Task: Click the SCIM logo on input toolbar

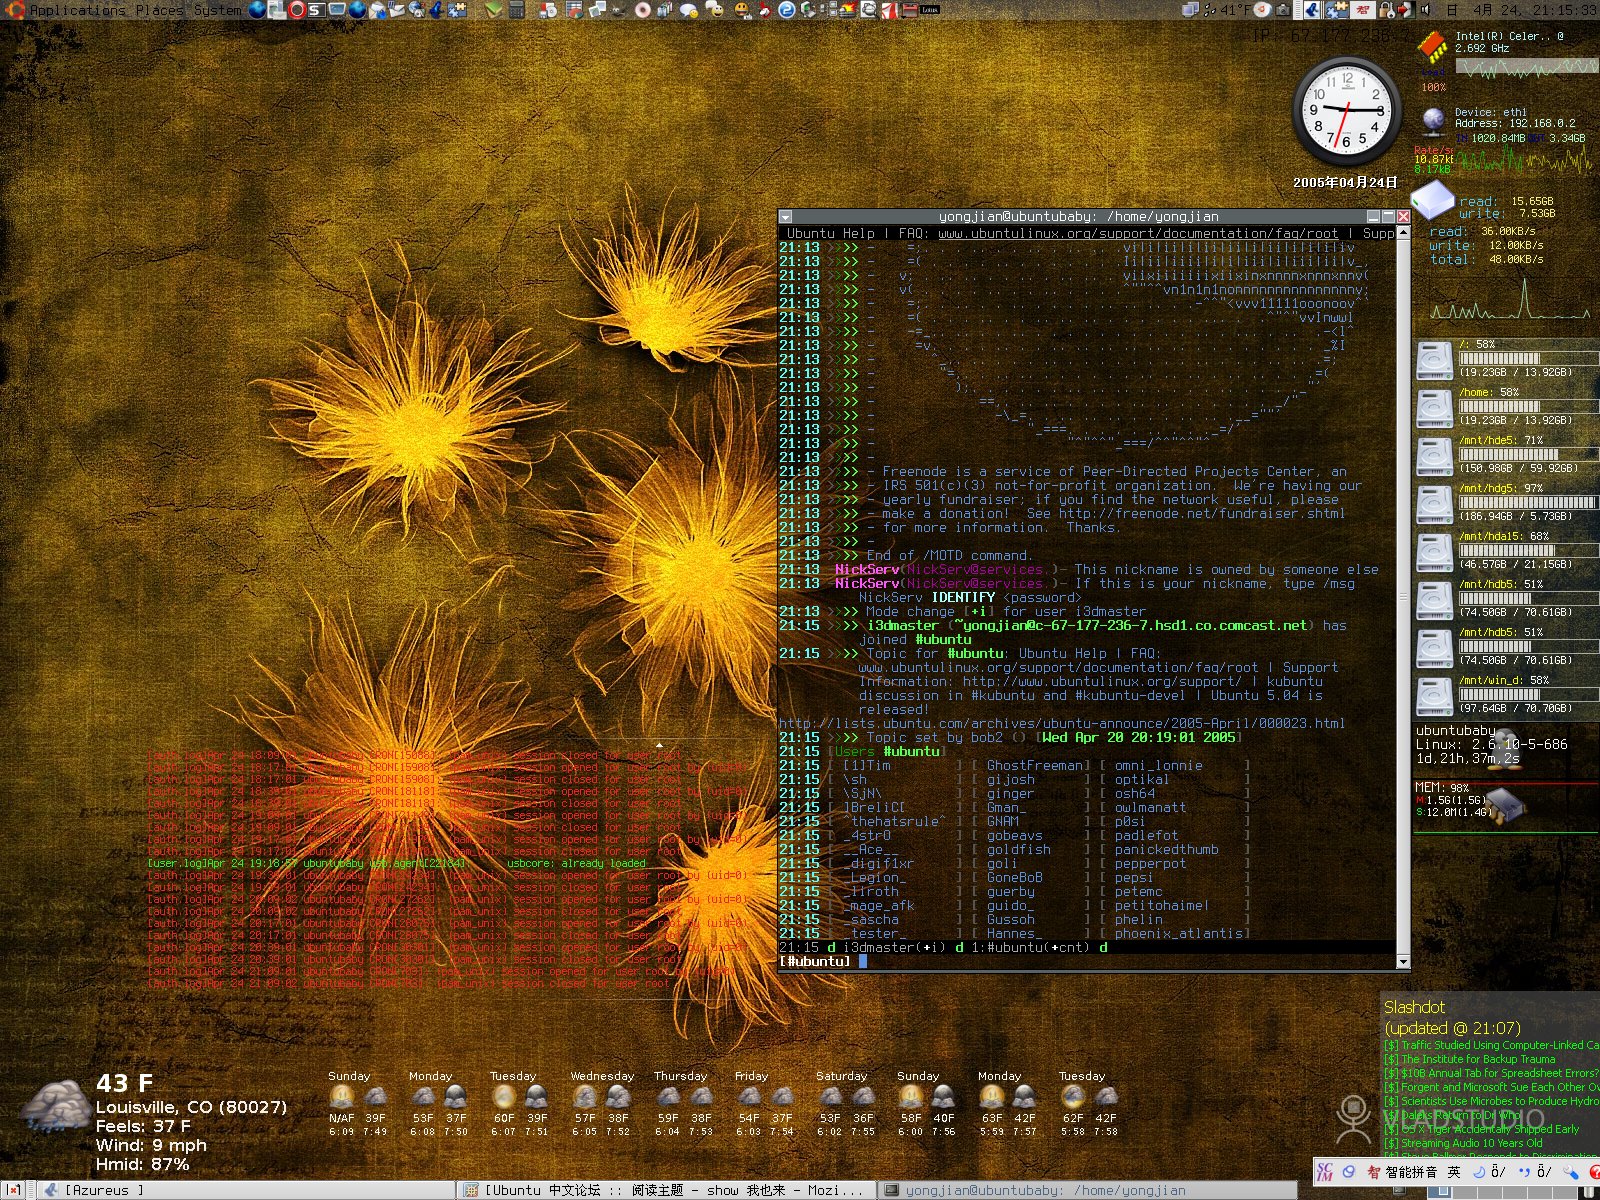Action: click(x=1324, y=1172)
